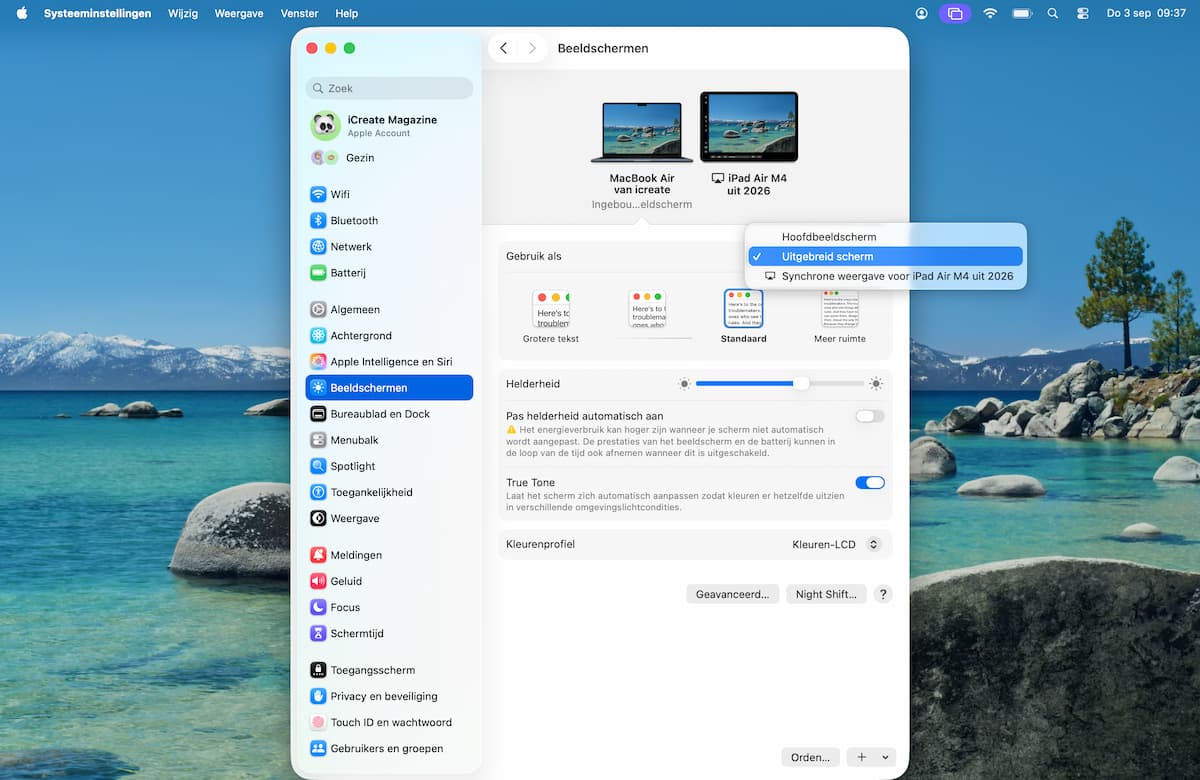This screenshot has height=780, width=1200.
Task: Open the Wijzig menu
Action: click(x=183, y=13)
